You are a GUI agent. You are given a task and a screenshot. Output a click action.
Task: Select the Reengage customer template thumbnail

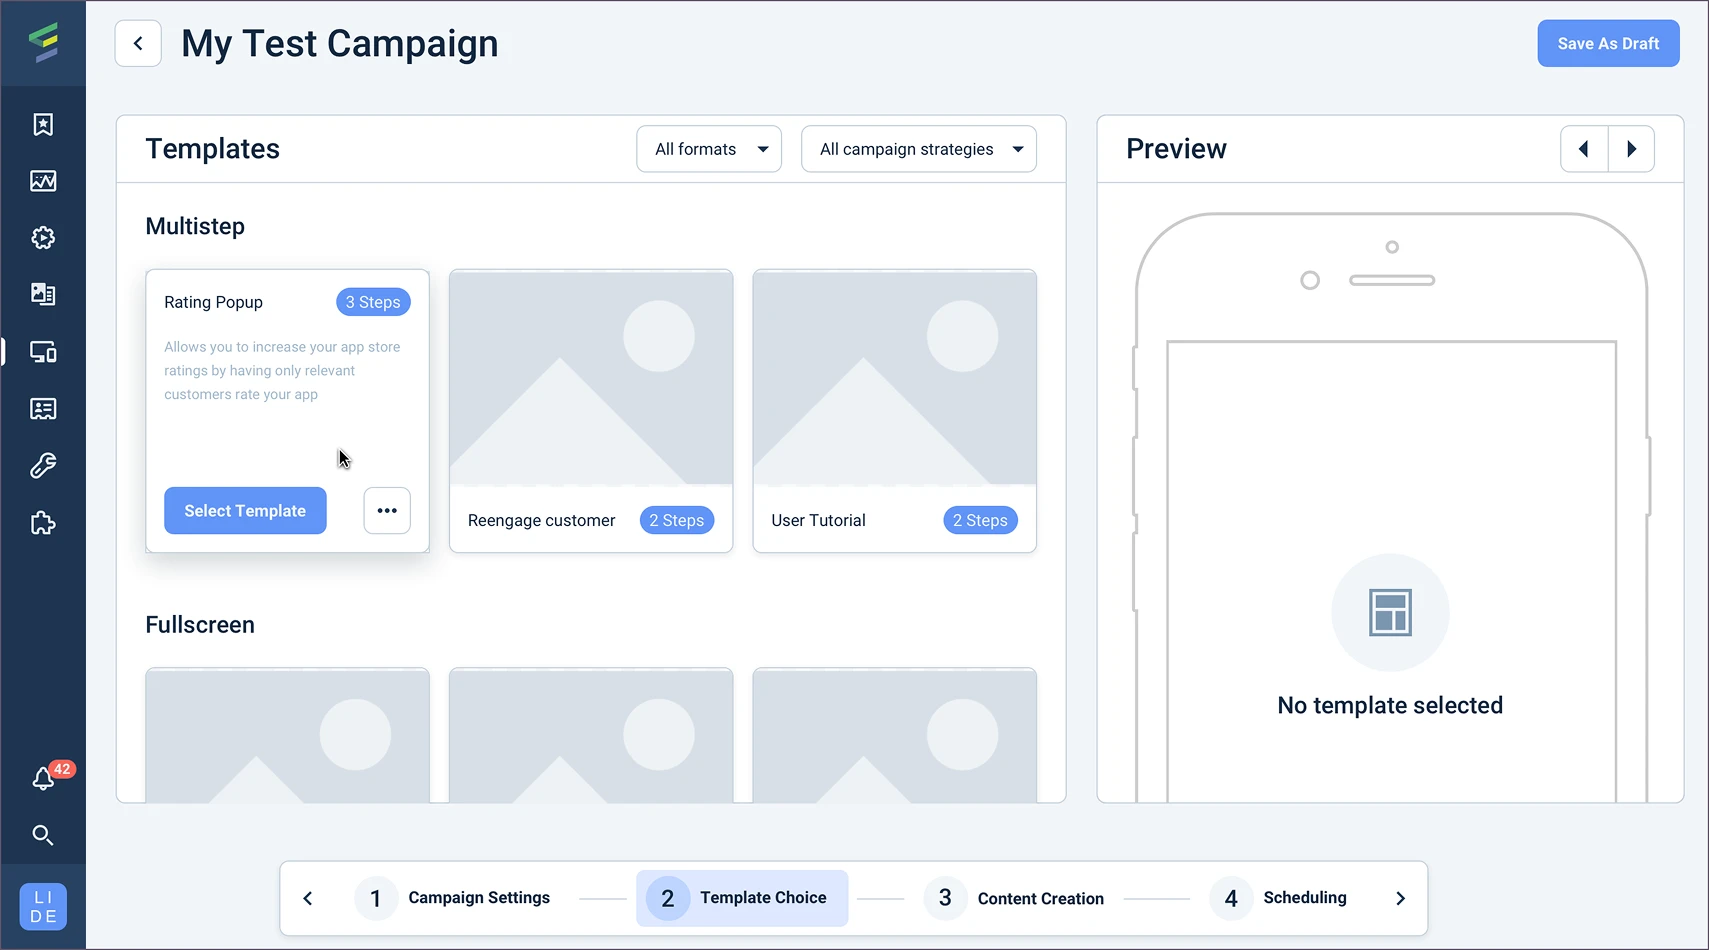click(591, 378)
